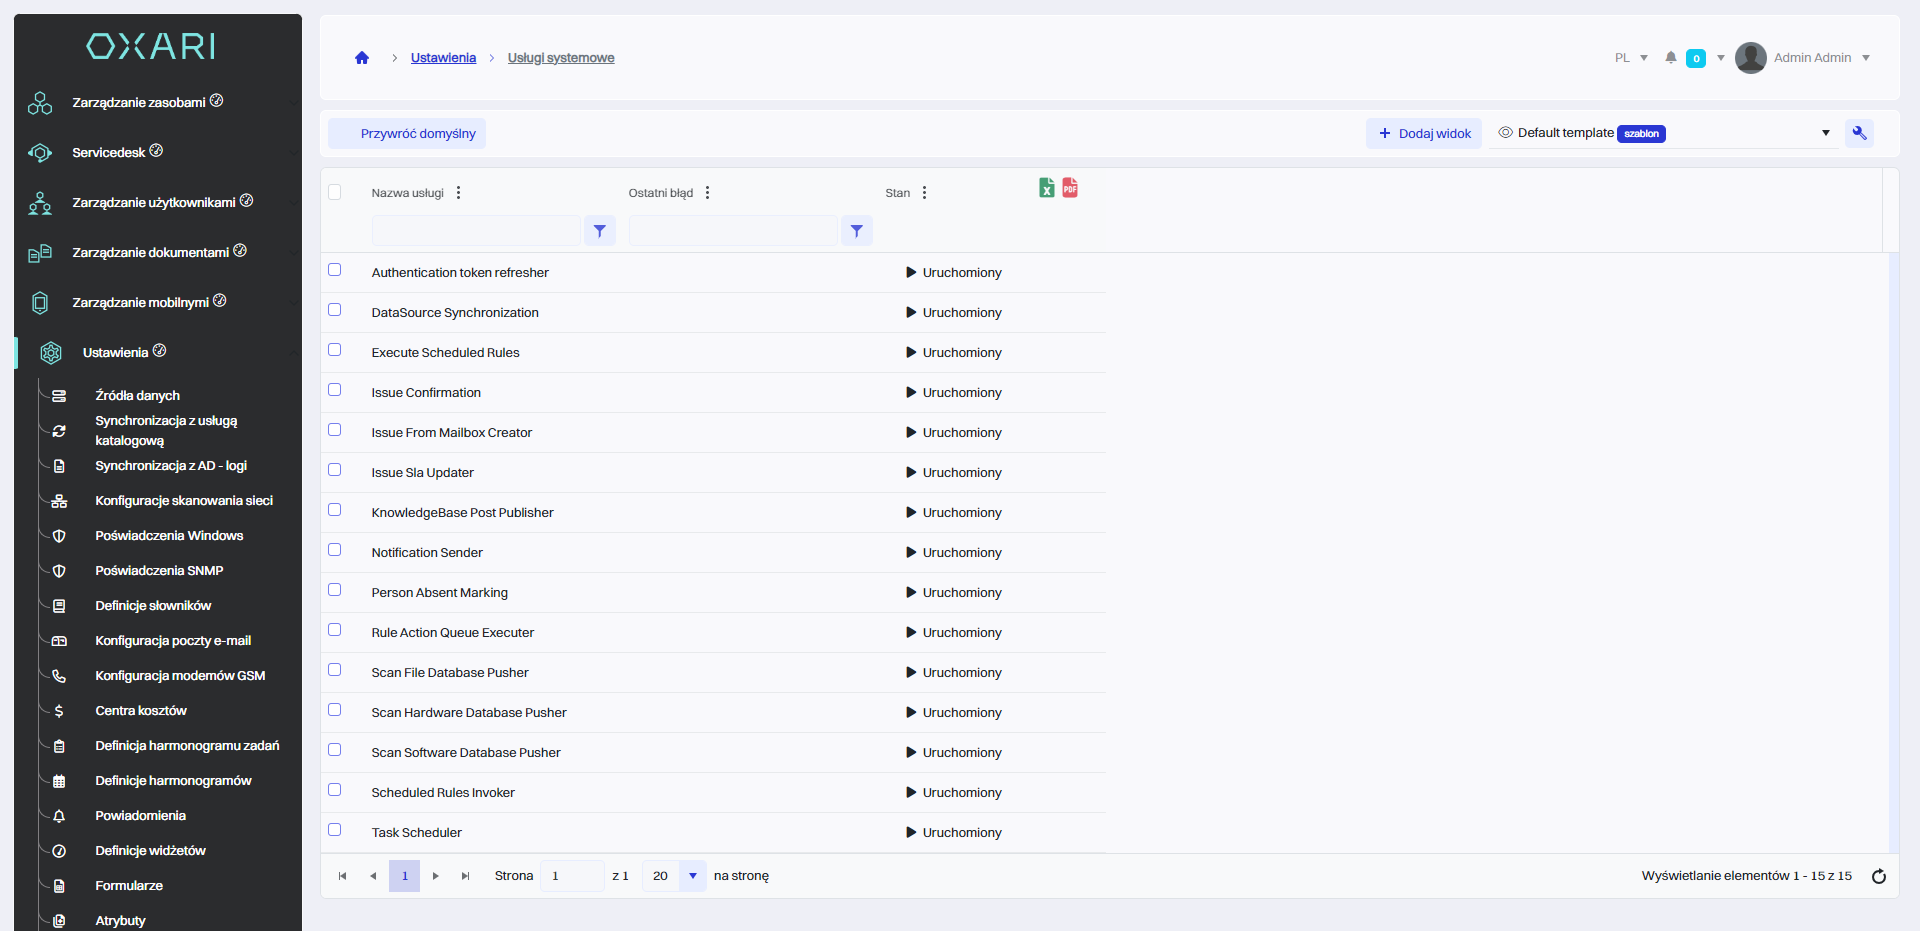1920x931 pixels.
Task: Open the Default template view dropdown
Action: (1825, 133)
